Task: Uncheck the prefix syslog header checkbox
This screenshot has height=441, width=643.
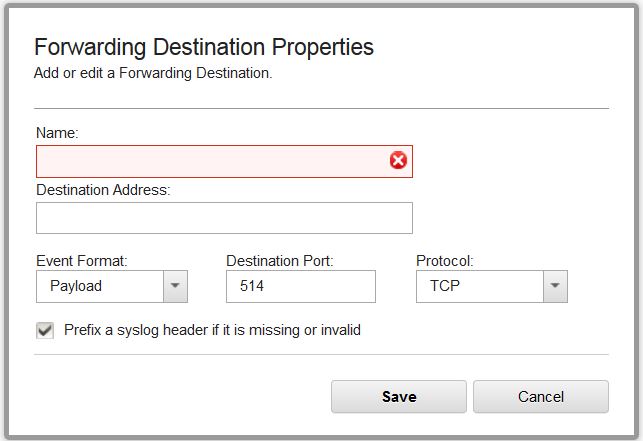Action: click(x=45, y=330)
